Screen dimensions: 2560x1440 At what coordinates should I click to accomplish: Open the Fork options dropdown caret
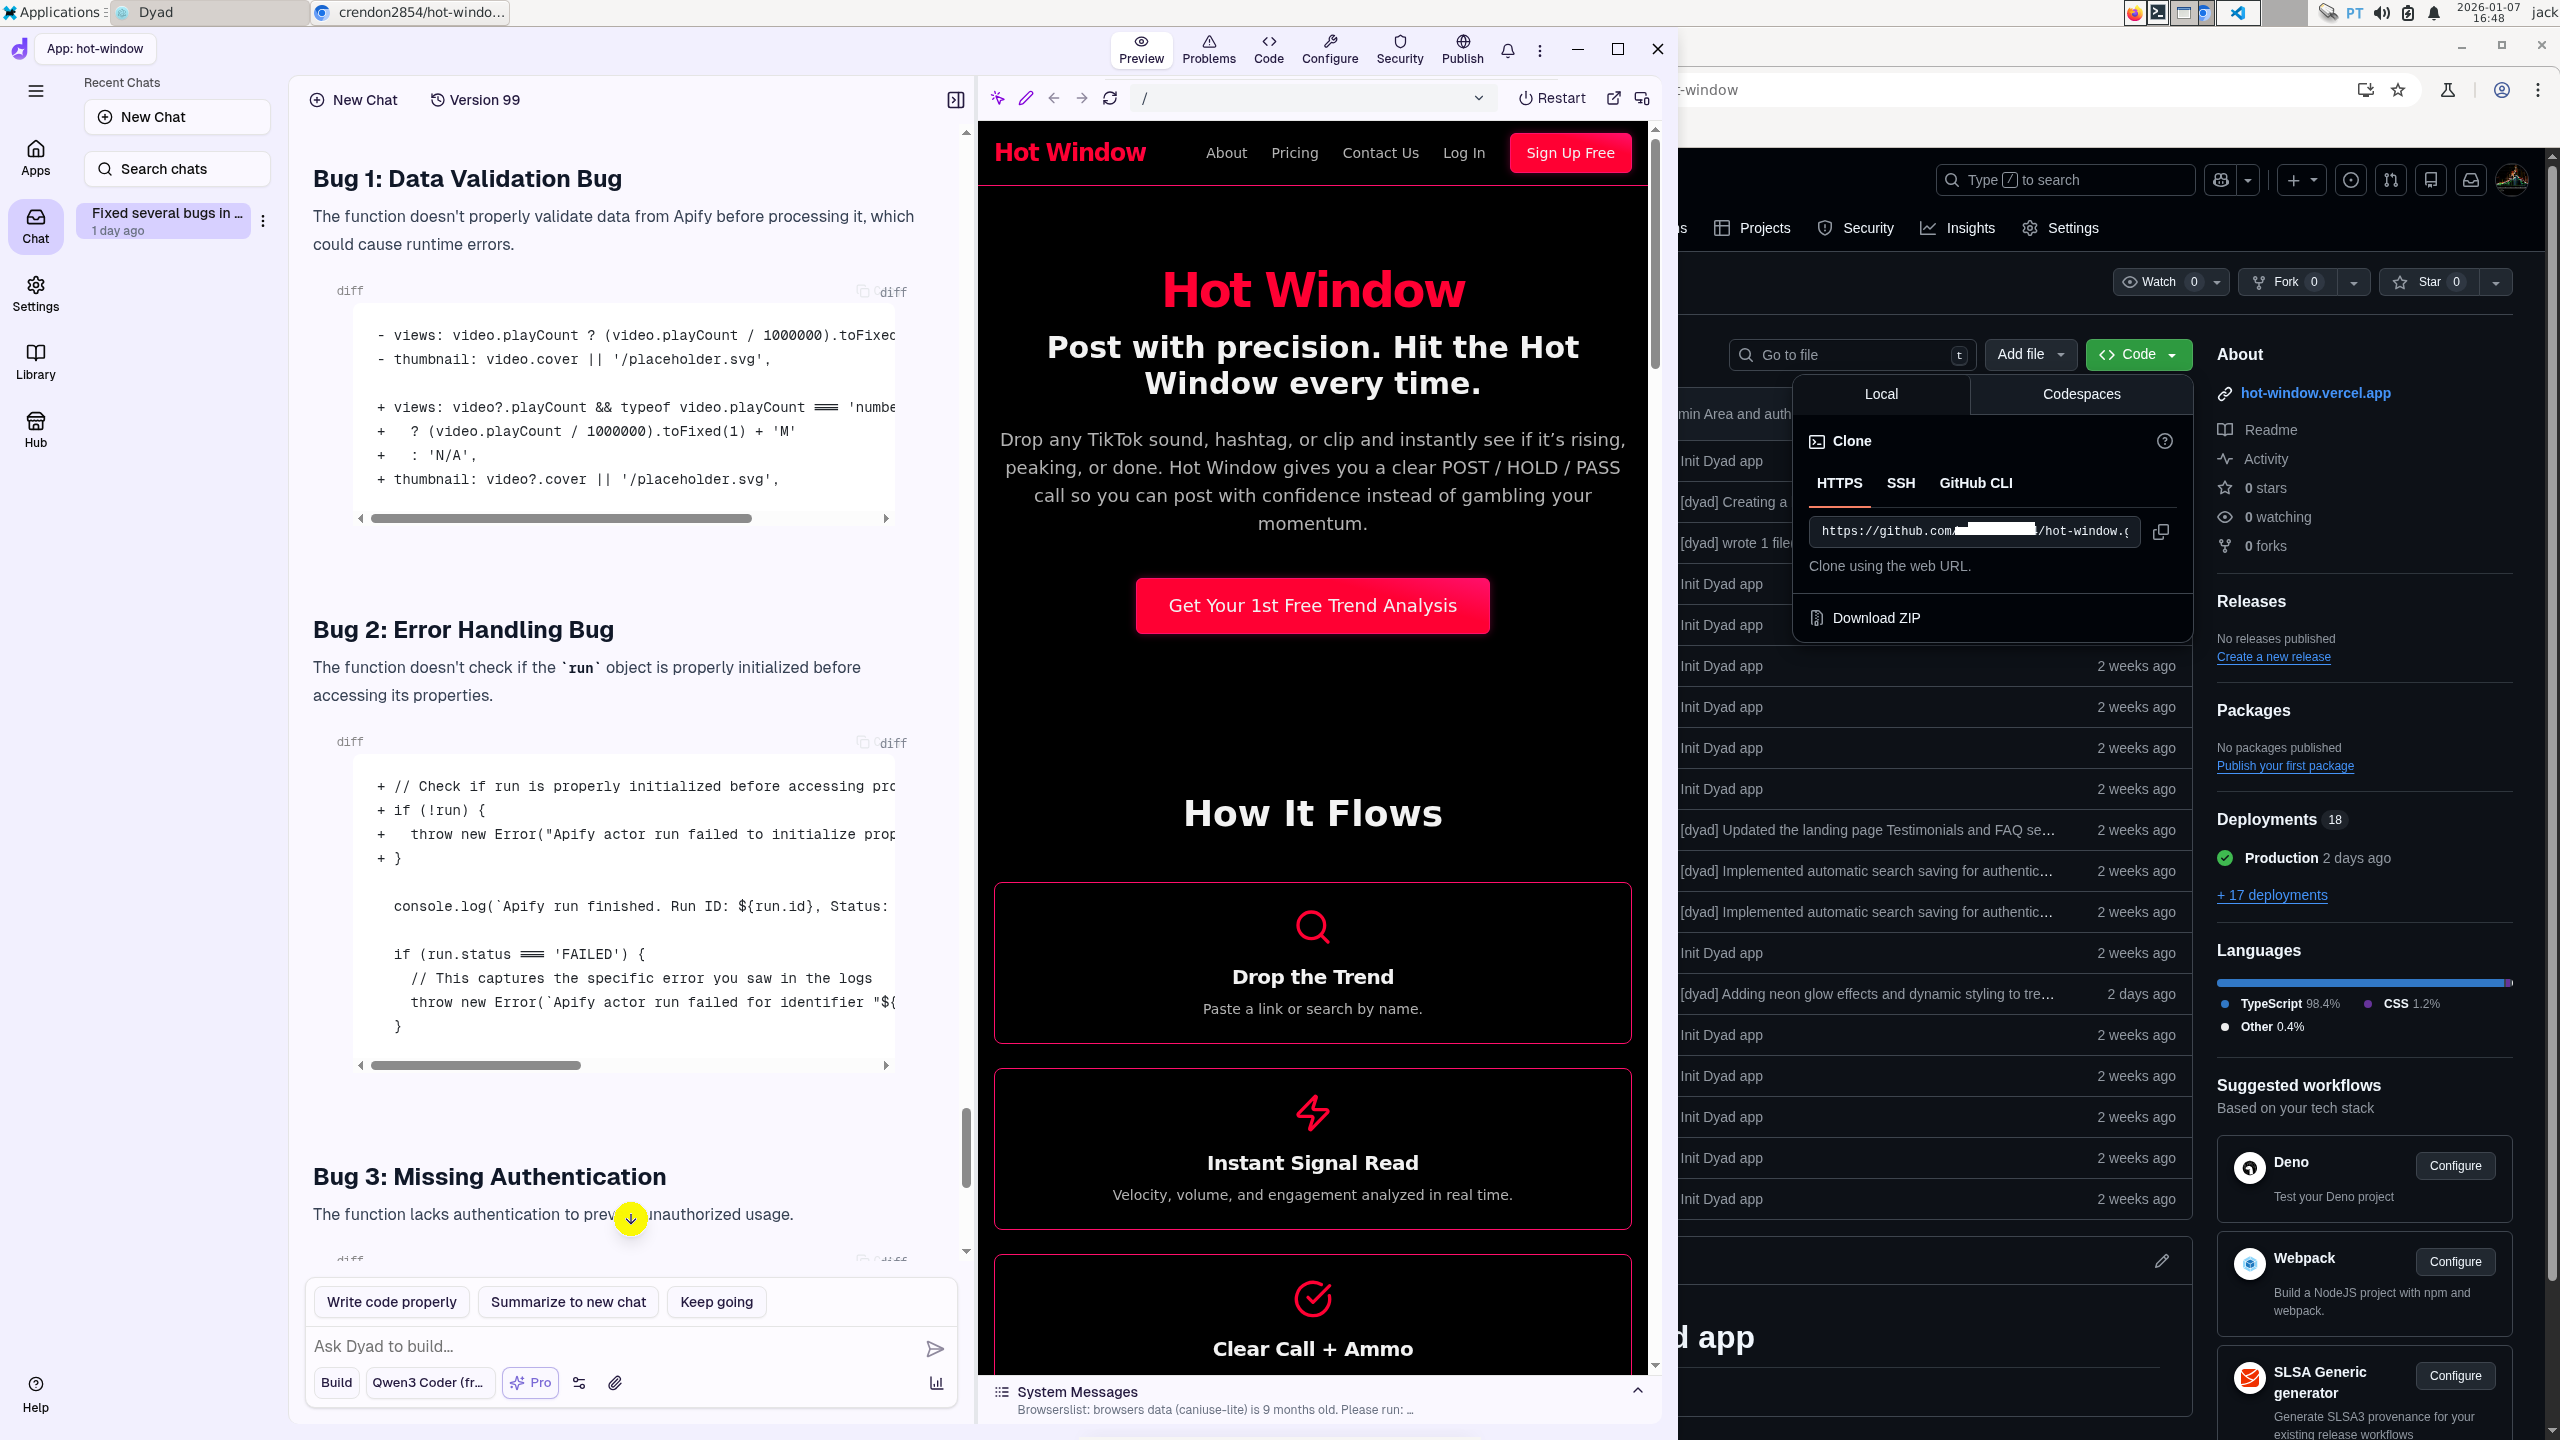tap(2354, 282)
